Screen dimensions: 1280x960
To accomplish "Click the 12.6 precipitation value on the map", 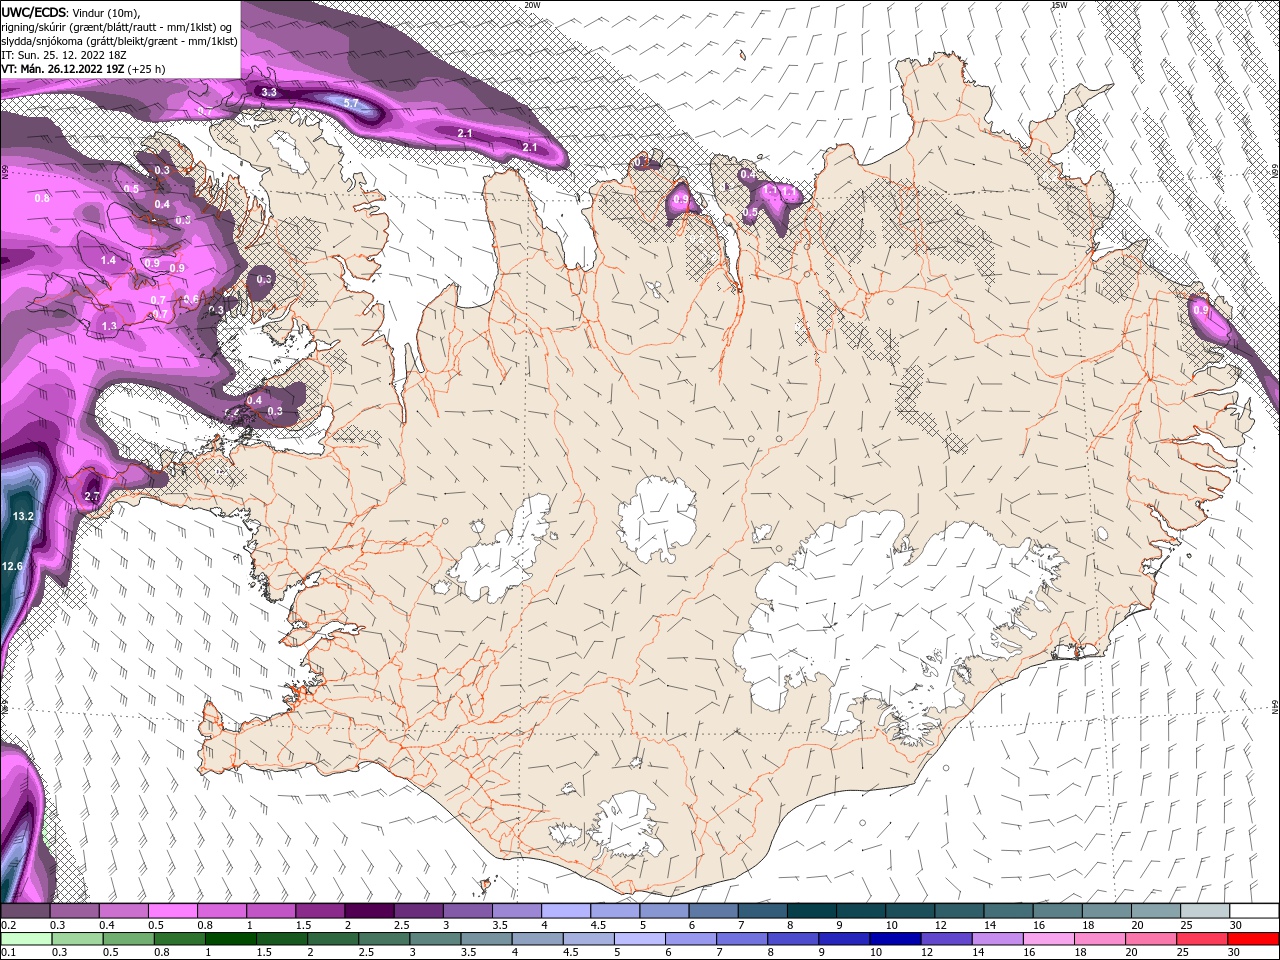I will (12, 566).
